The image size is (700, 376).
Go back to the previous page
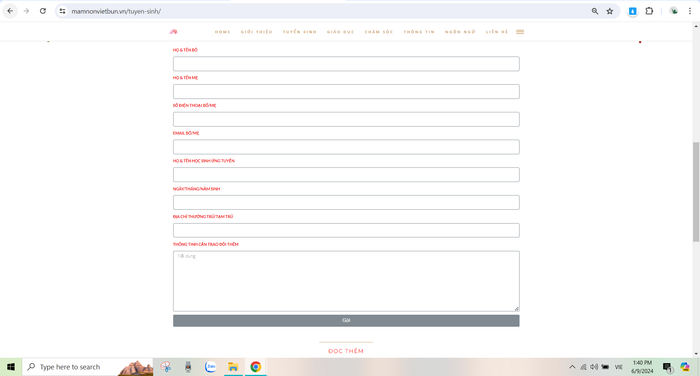(10, 11)
